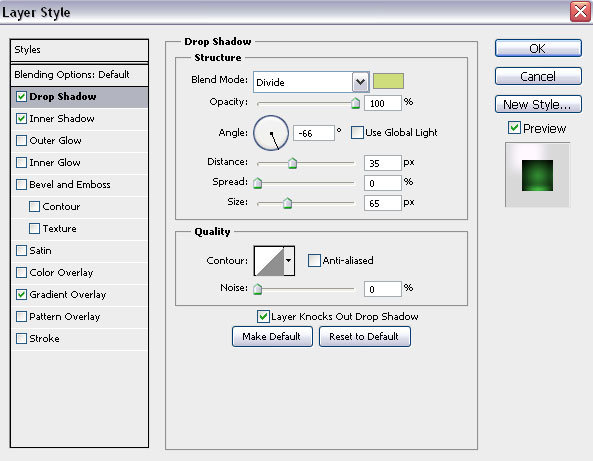Disable Layer Knocks Out Drop Shadow
593x461 pixels.
click(263, 316)
